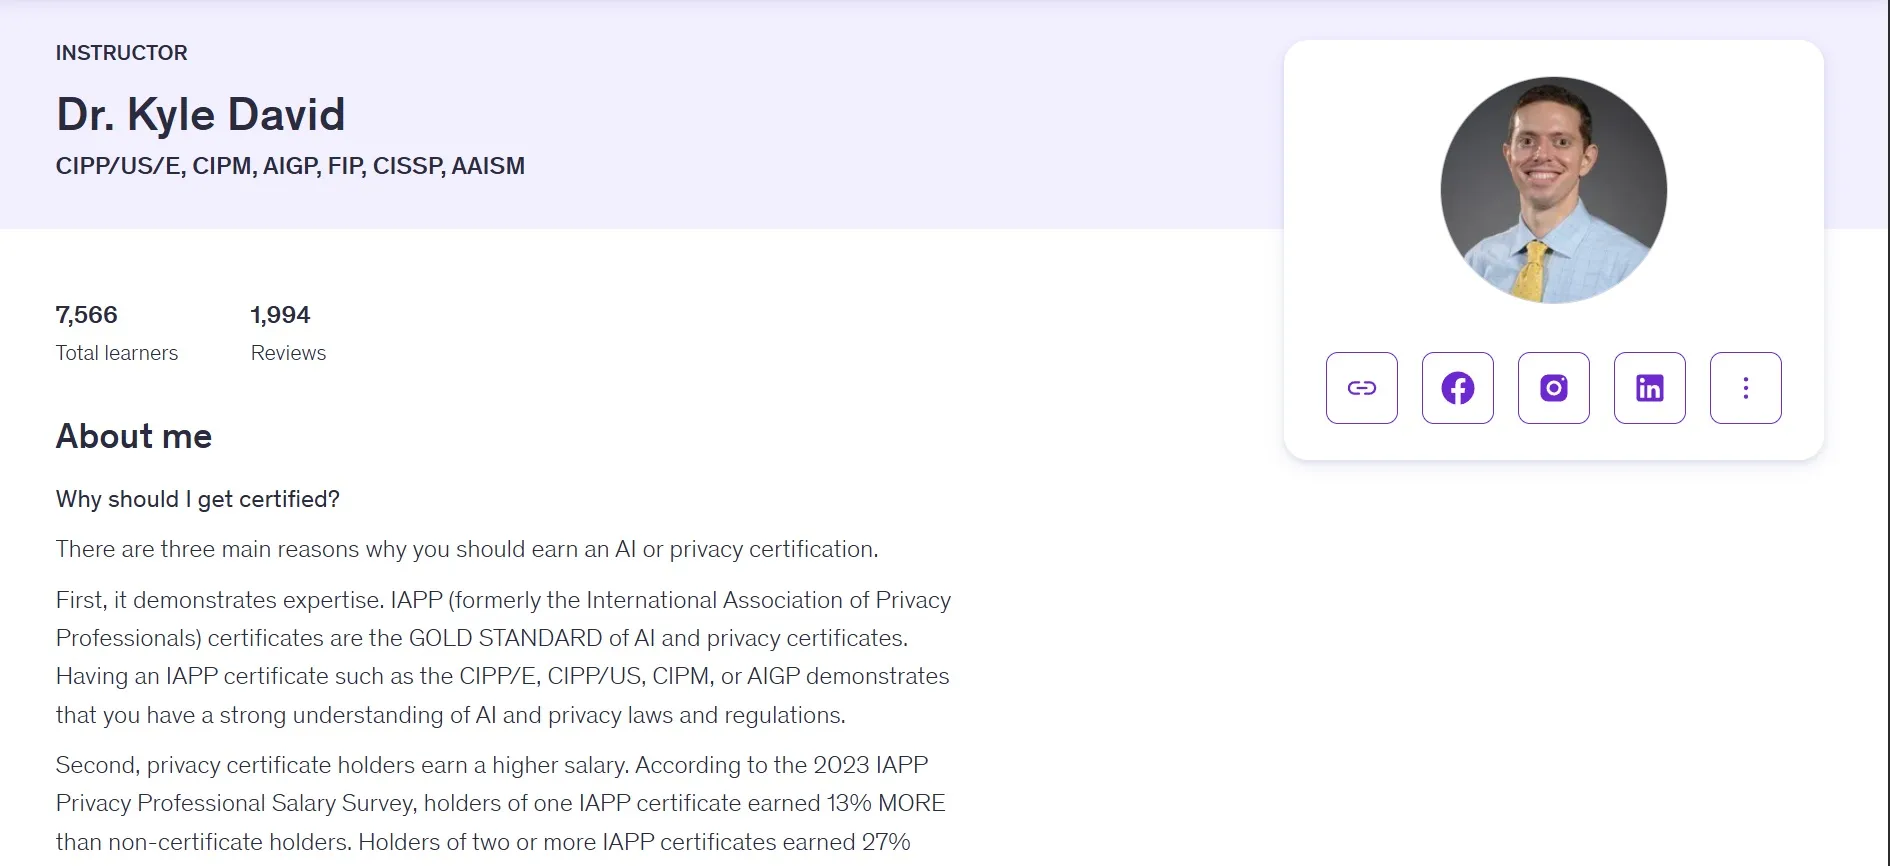Open the LinkedIn profile icon
Image resolution: width=1890 pixels, height=866 pixels.
pyautogui.click(x=1649, y=388)
